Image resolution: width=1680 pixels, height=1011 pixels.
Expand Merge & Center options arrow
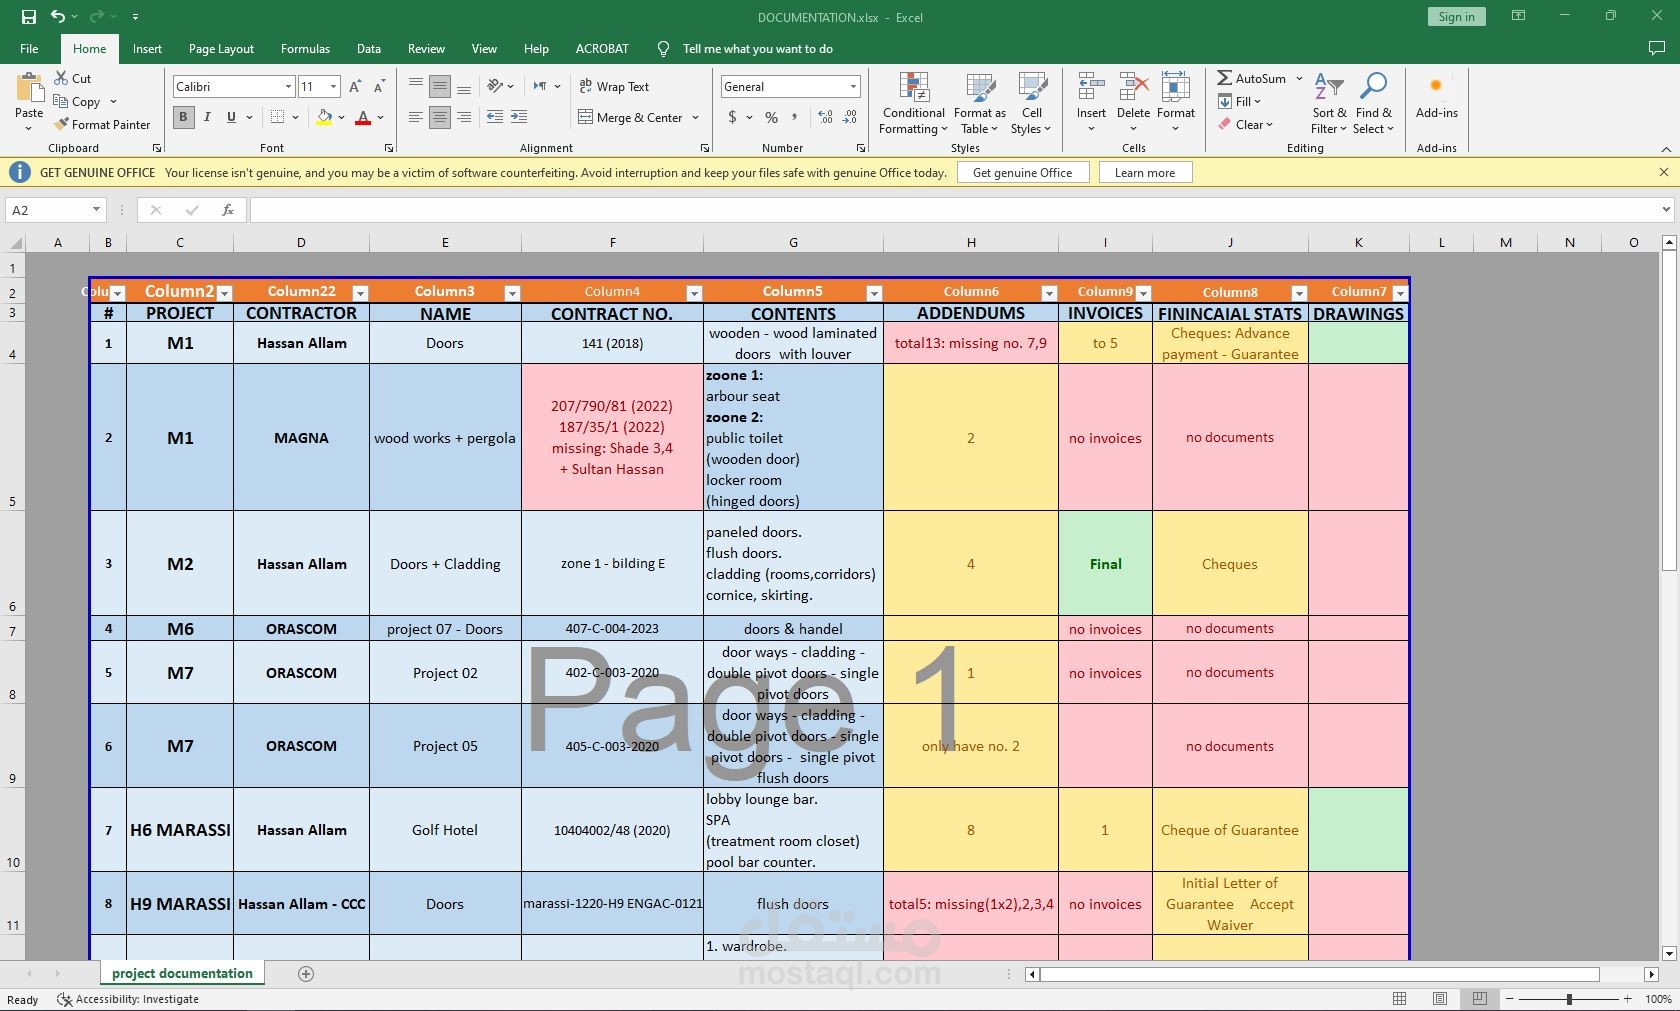click(695, 117)
